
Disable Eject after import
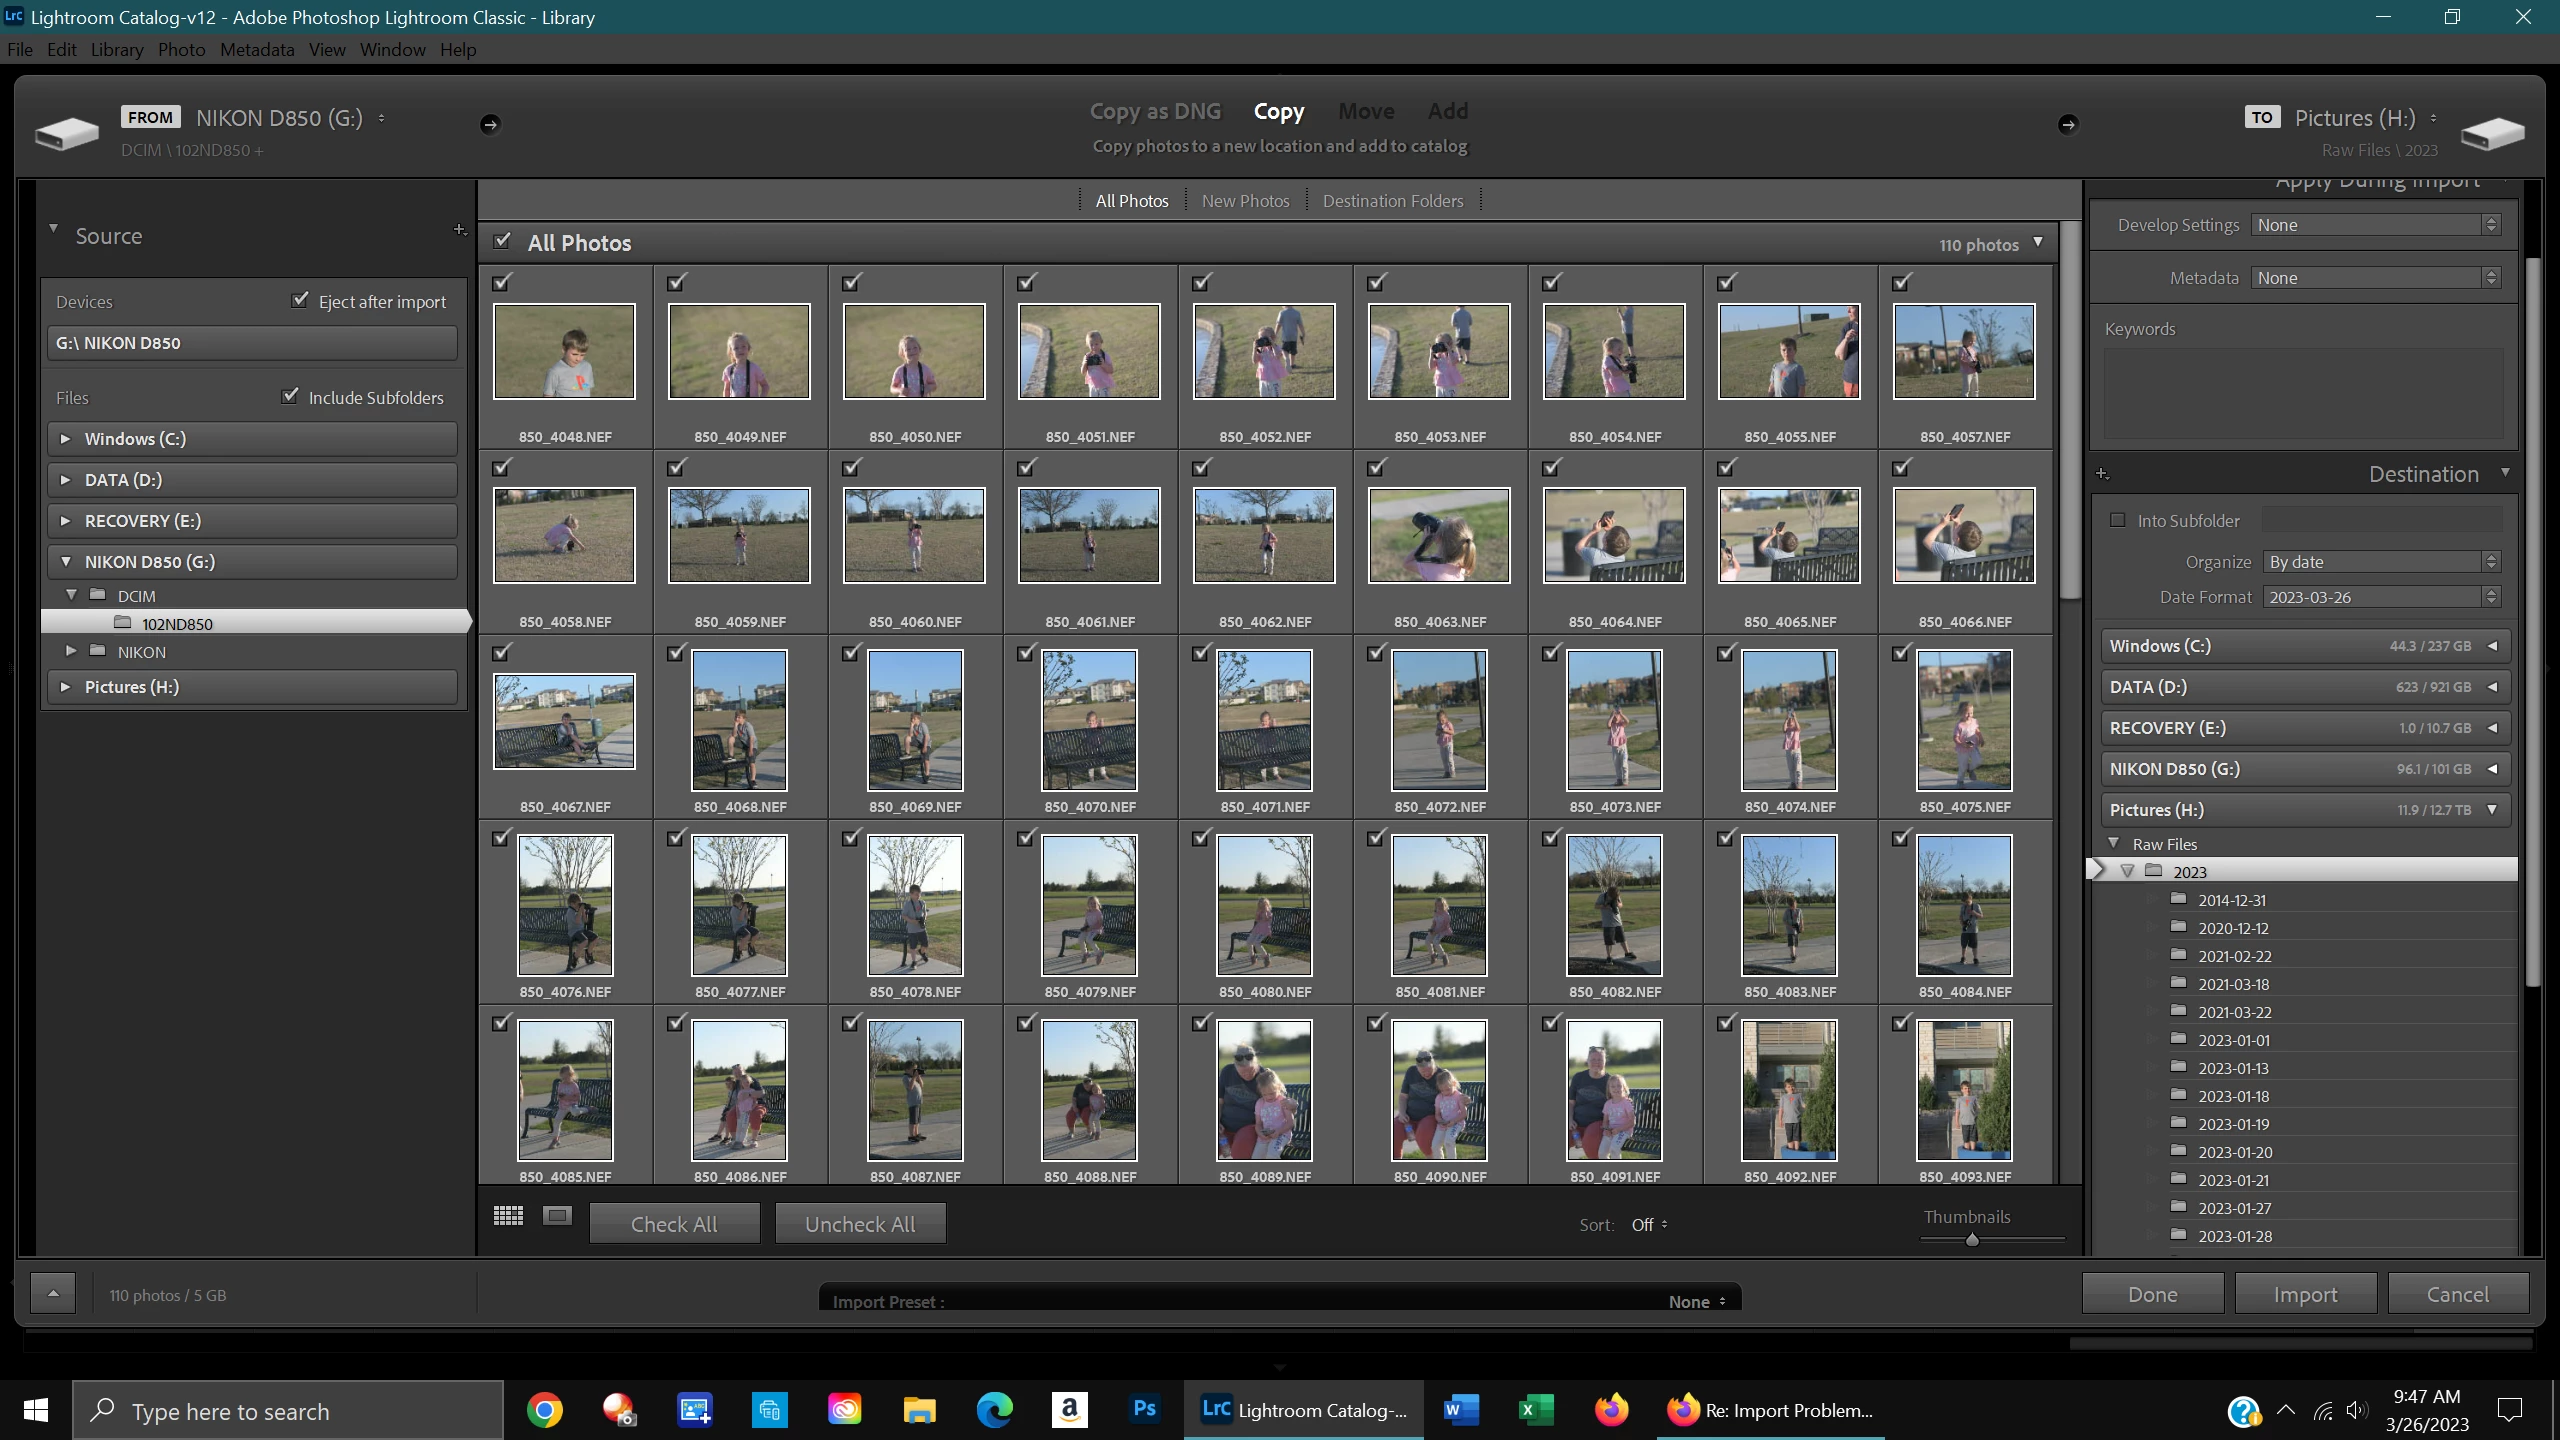tap(300, 300)
